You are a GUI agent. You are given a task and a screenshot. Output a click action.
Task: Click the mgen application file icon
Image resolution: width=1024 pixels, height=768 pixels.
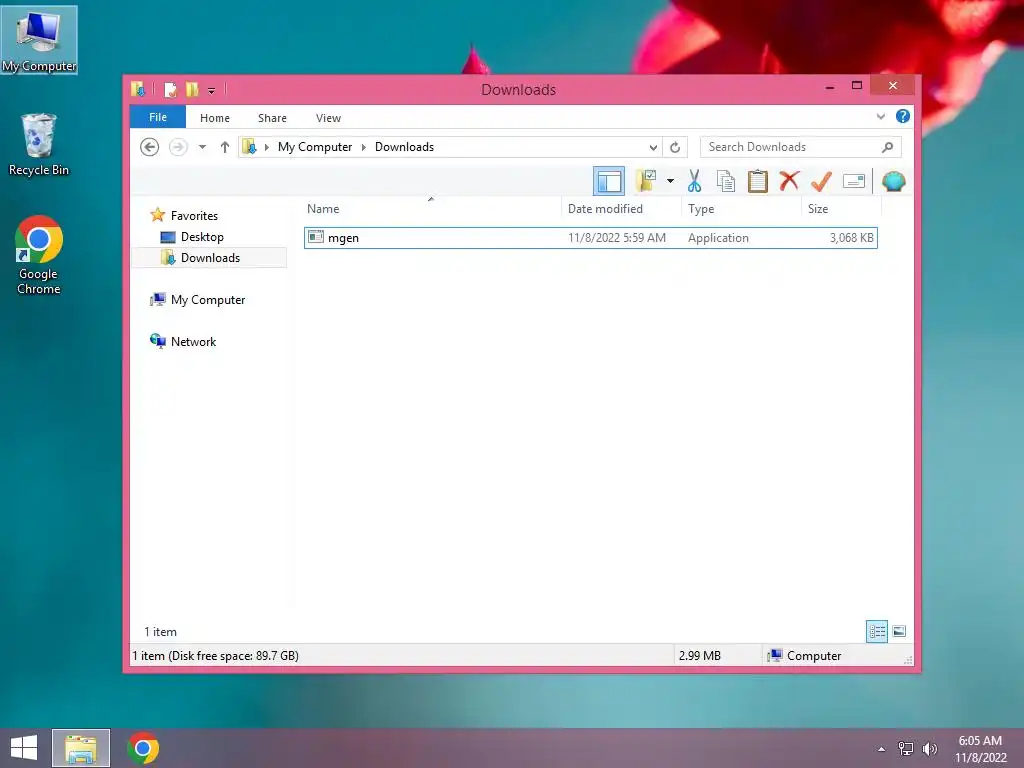(315, 237)
